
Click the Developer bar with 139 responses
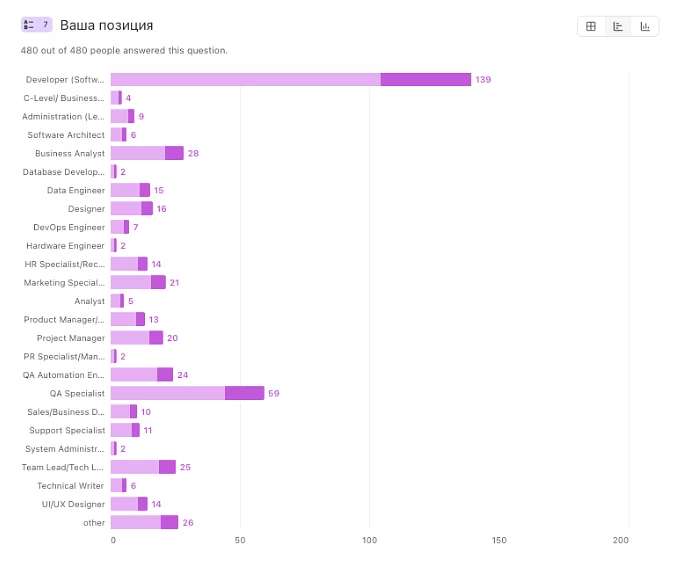coord(290,79)
